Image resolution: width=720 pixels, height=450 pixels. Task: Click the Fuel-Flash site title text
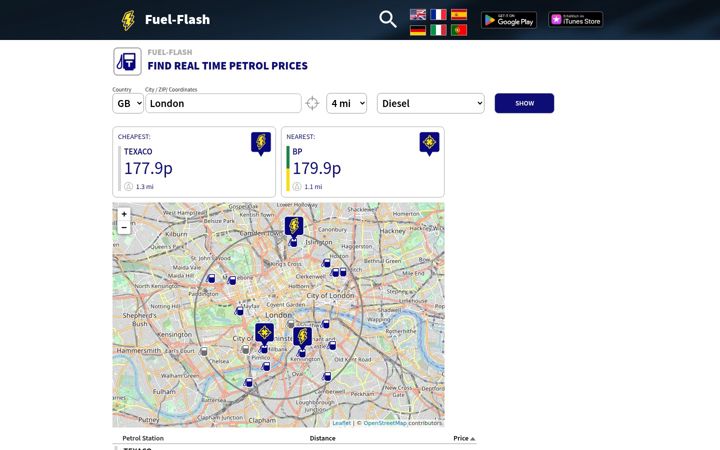point(177,20)
